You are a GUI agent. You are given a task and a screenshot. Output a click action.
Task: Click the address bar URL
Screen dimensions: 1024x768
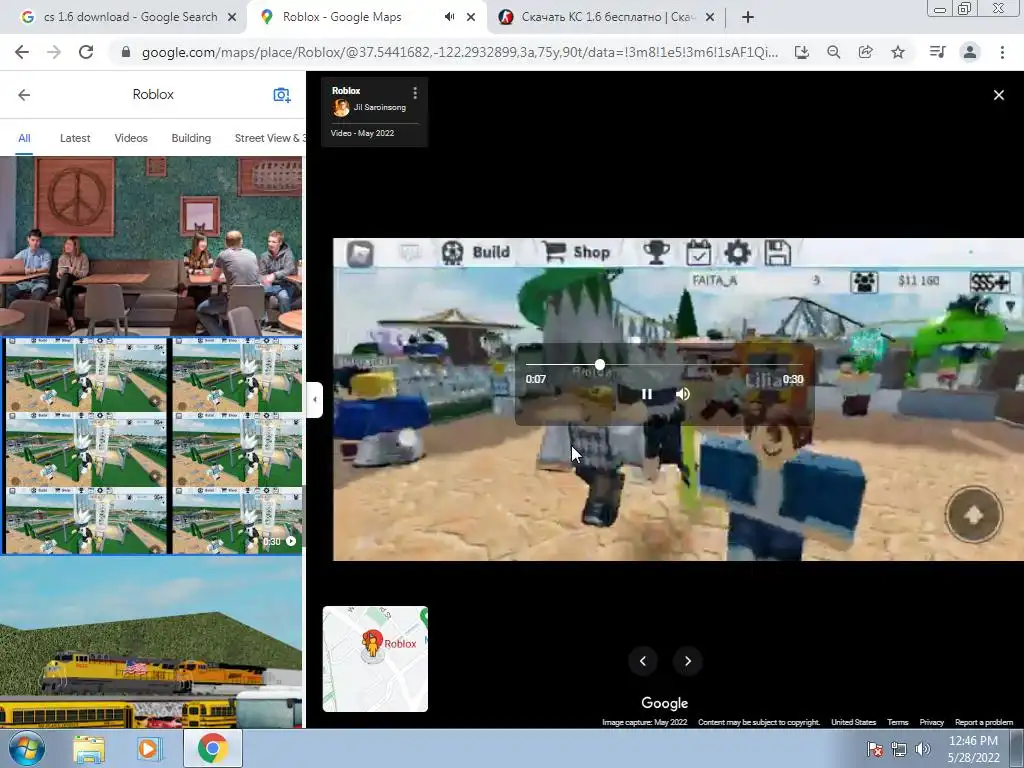click(459, 52)
